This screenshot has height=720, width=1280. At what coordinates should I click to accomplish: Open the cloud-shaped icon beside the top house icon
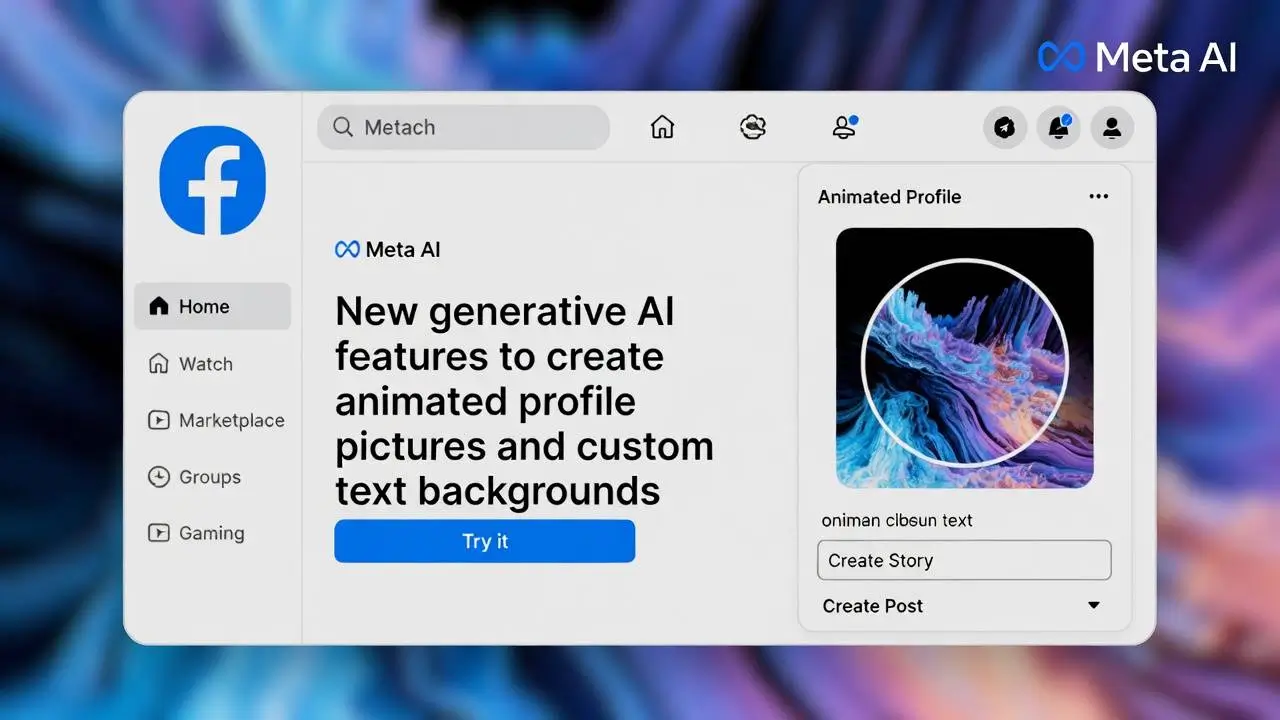pyautogui.click(x=753, y=127)
